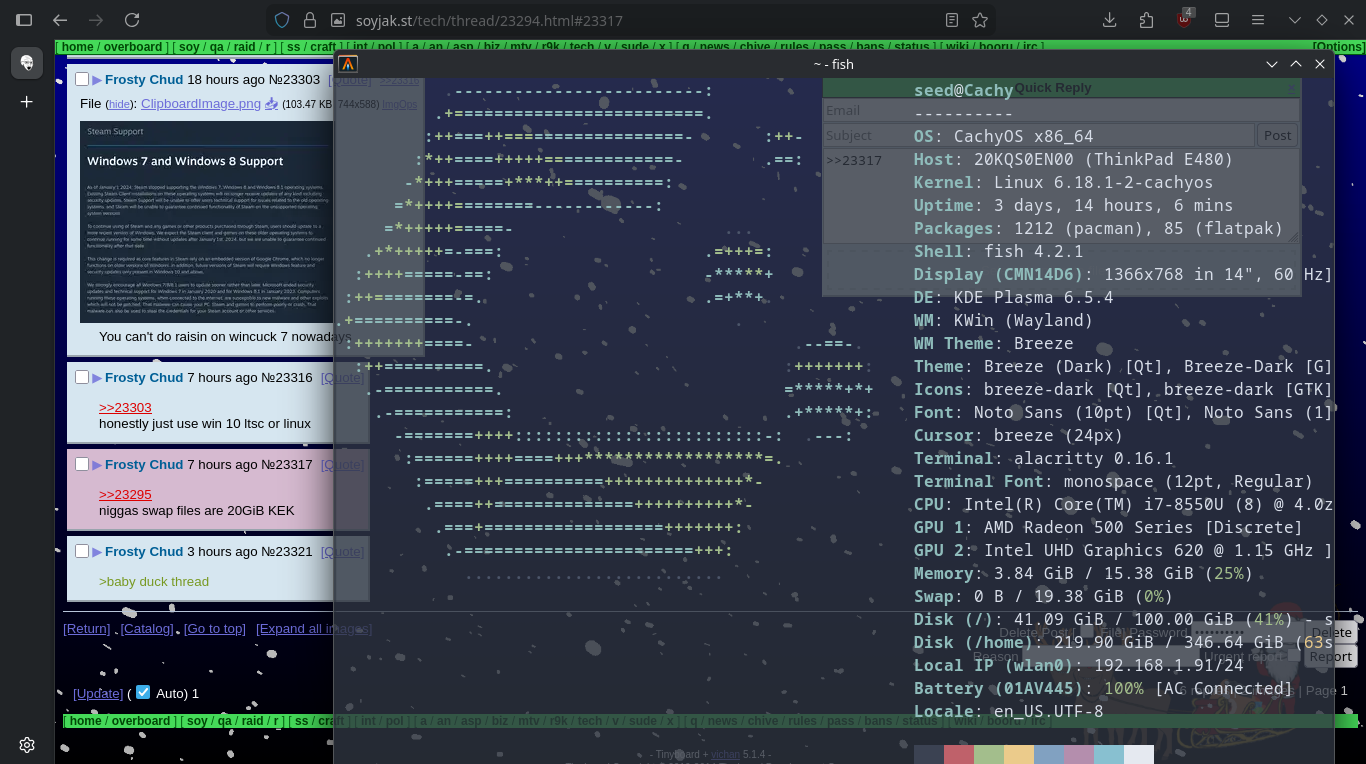Screen dimensions: 1366x764
Task: Select the checkbox on post №23321
Action: (82, 552)
